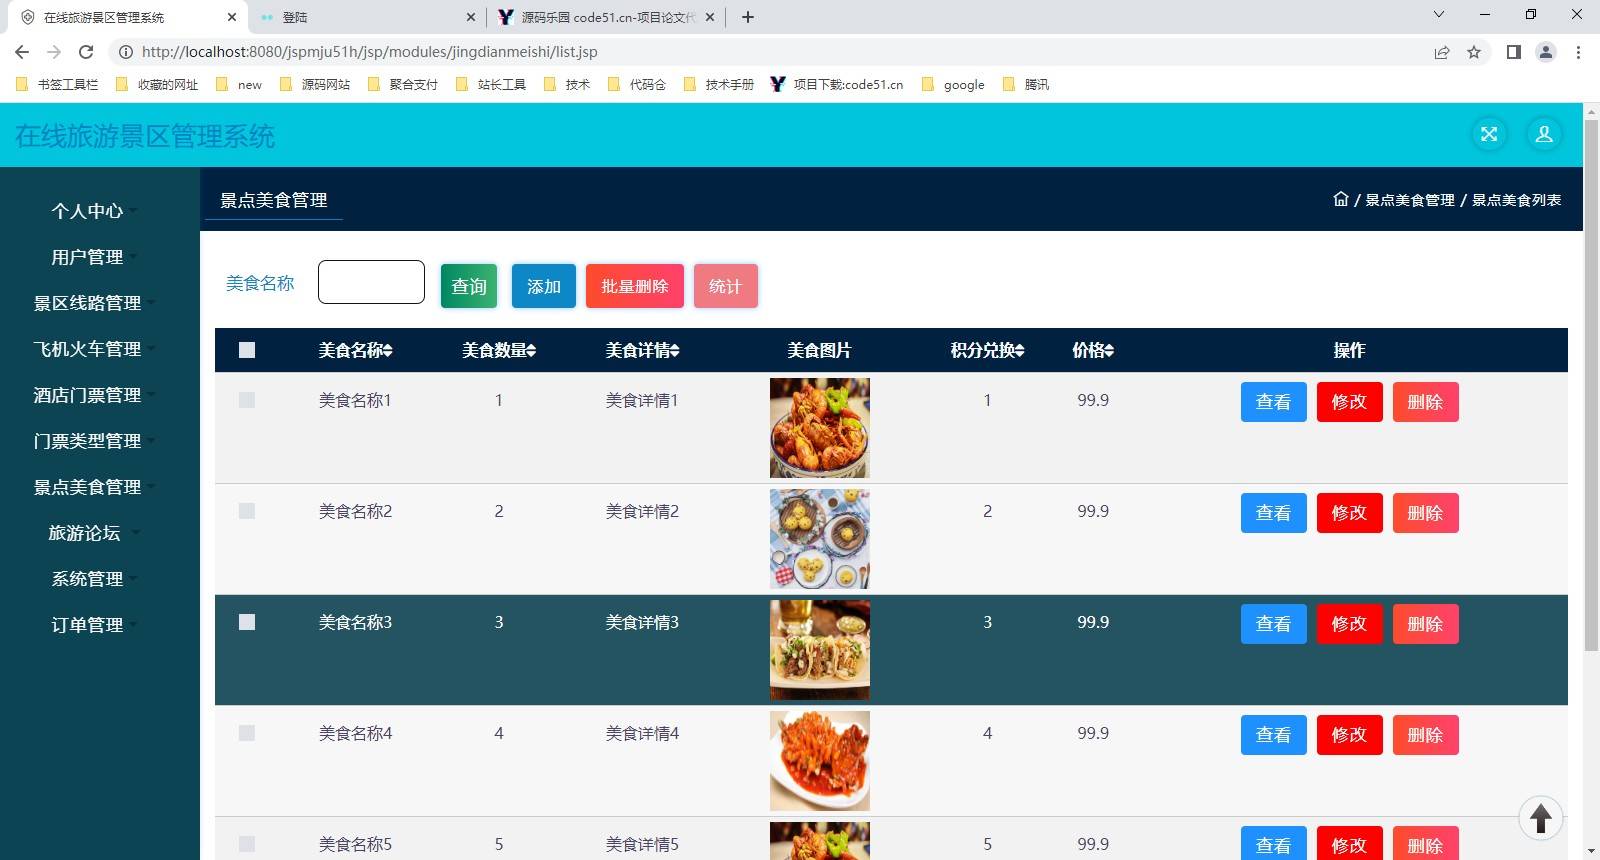Click the pink 统计 button
This screenshot has height=860, width=1600.
[x=726, y=286]
